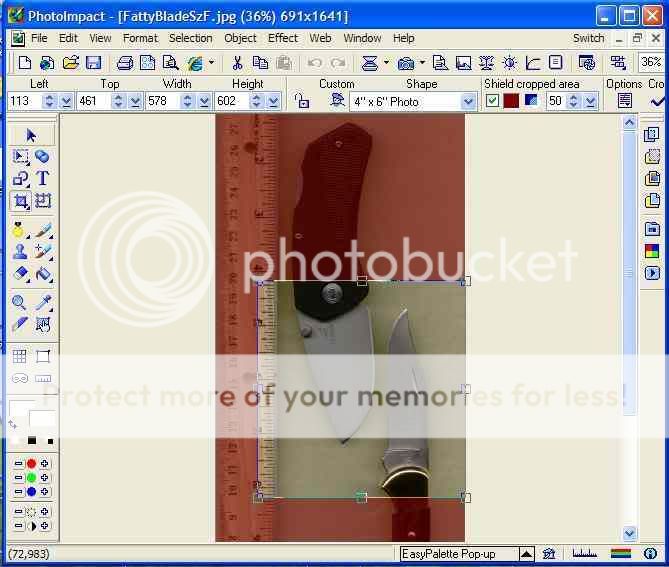The height and width of the screenshot is (567, 669).
Task: Click the Print icon in toolbar
Action: pos(125,63)
